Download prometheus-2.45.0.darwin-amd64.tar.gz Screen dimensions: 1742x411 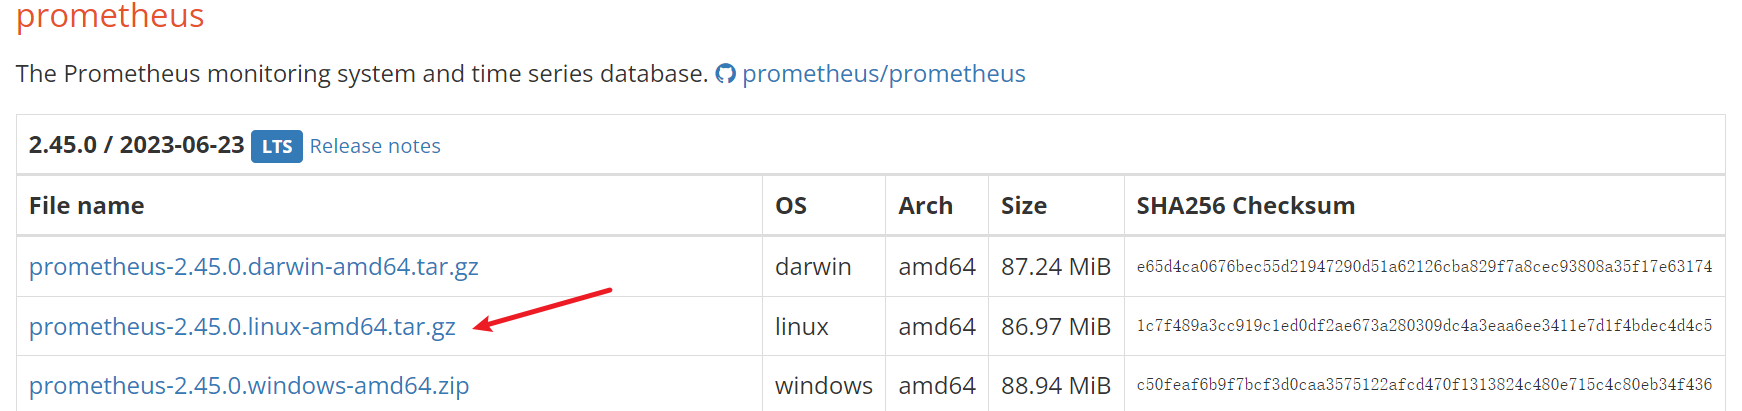click(253, 267)
